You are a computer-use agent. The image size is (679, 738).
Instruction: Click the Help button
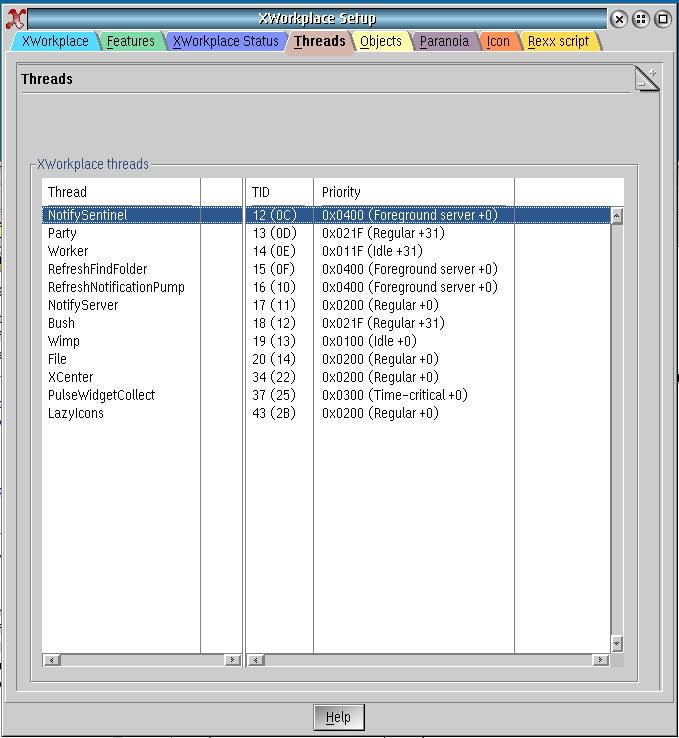coord(339,717)
